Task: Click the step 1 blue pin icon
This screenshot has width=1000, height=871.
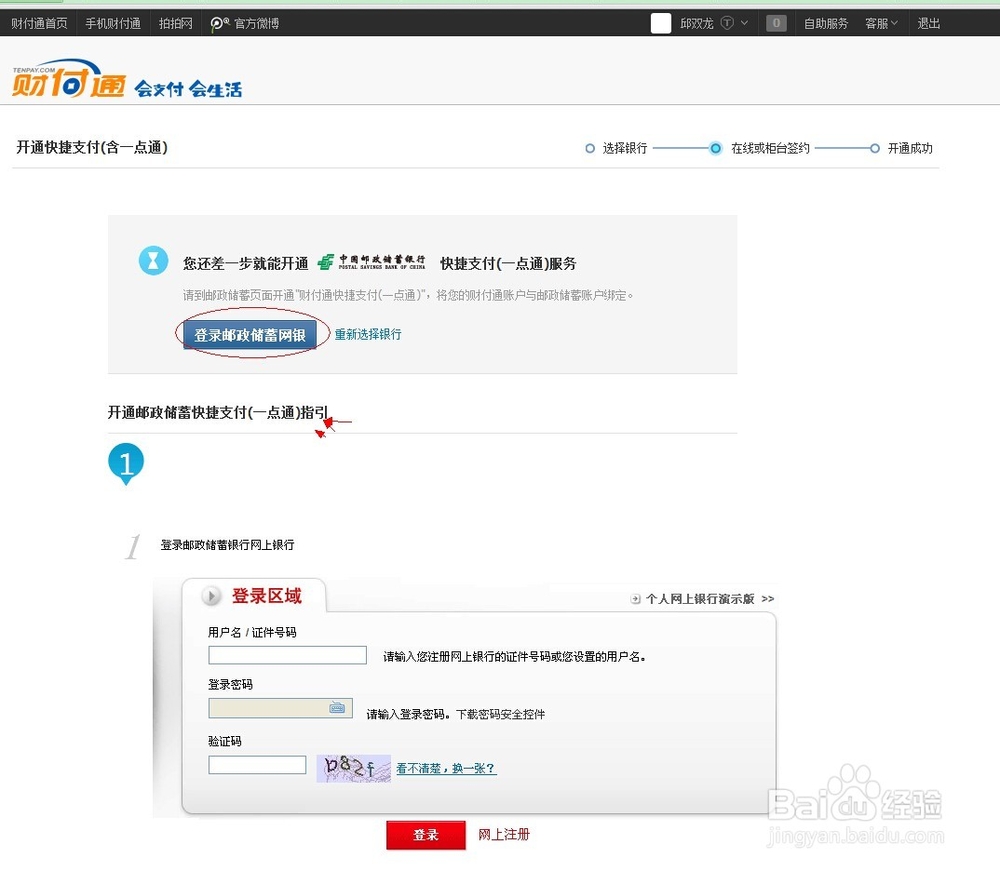Action: [x=126, y=464]
